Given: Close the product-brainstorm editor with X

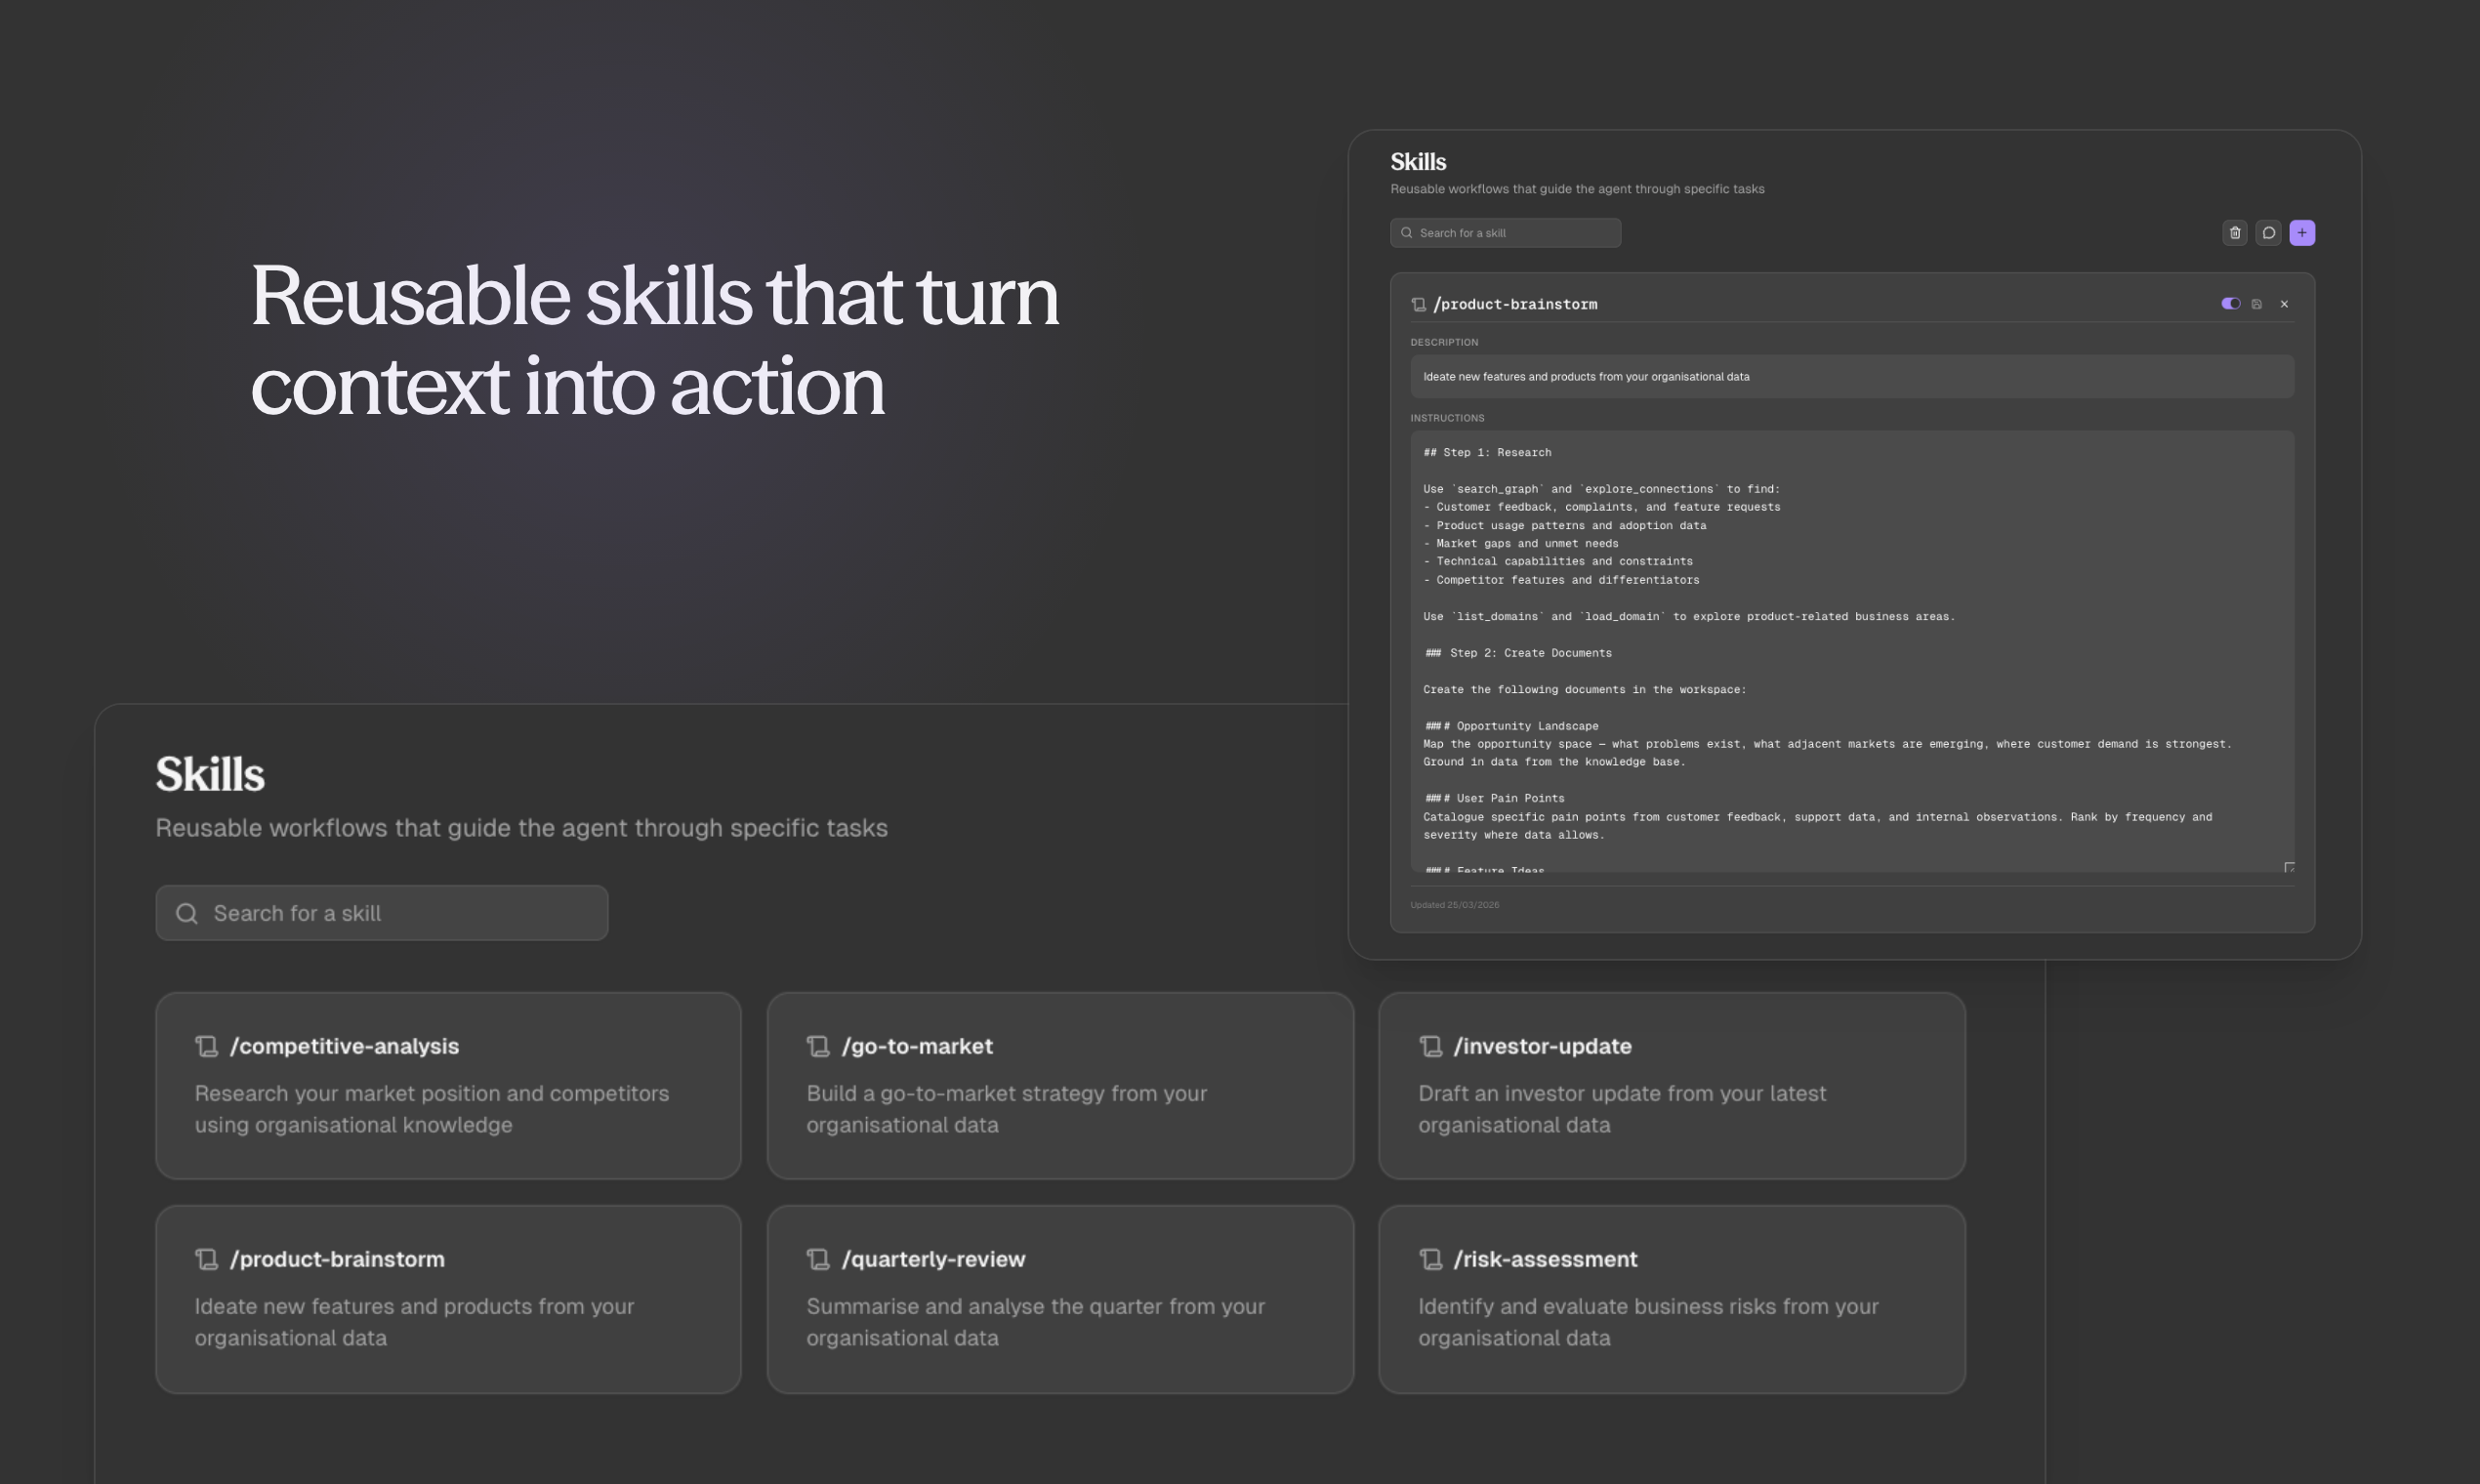Looking at the screenshot, I should (2284, 304).
